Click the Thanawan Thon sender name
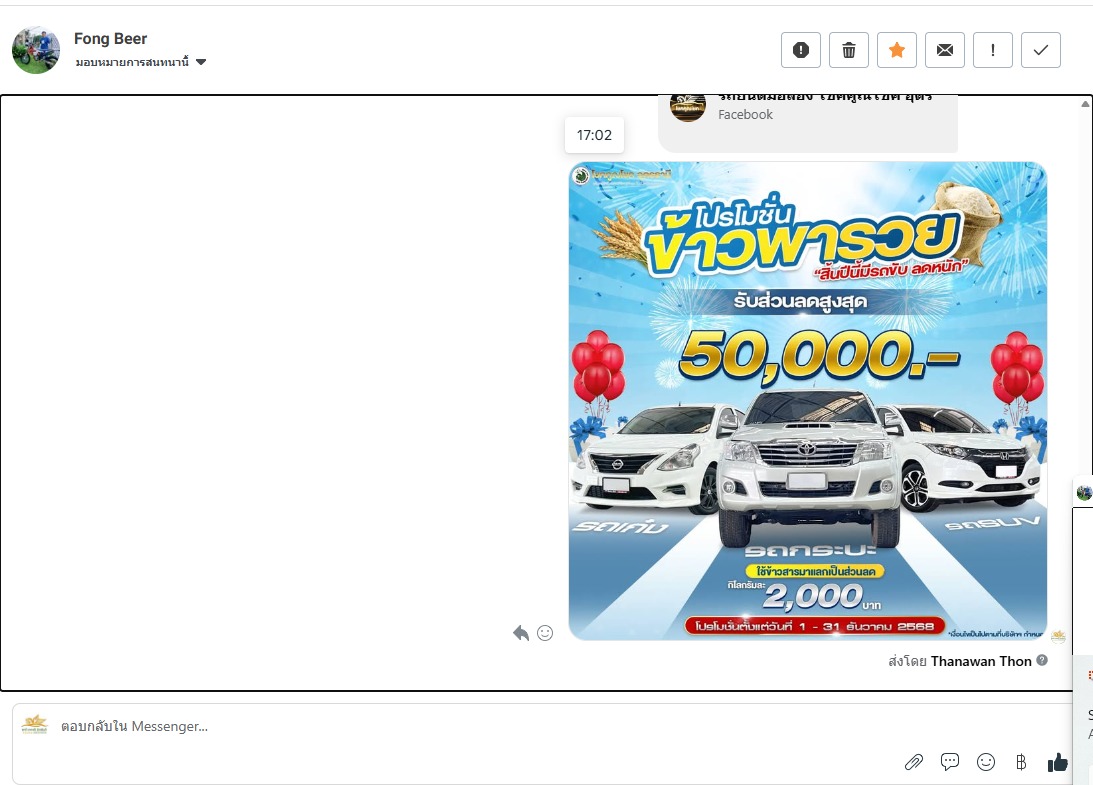1093x785 pixels. click(x=981, y=661)
